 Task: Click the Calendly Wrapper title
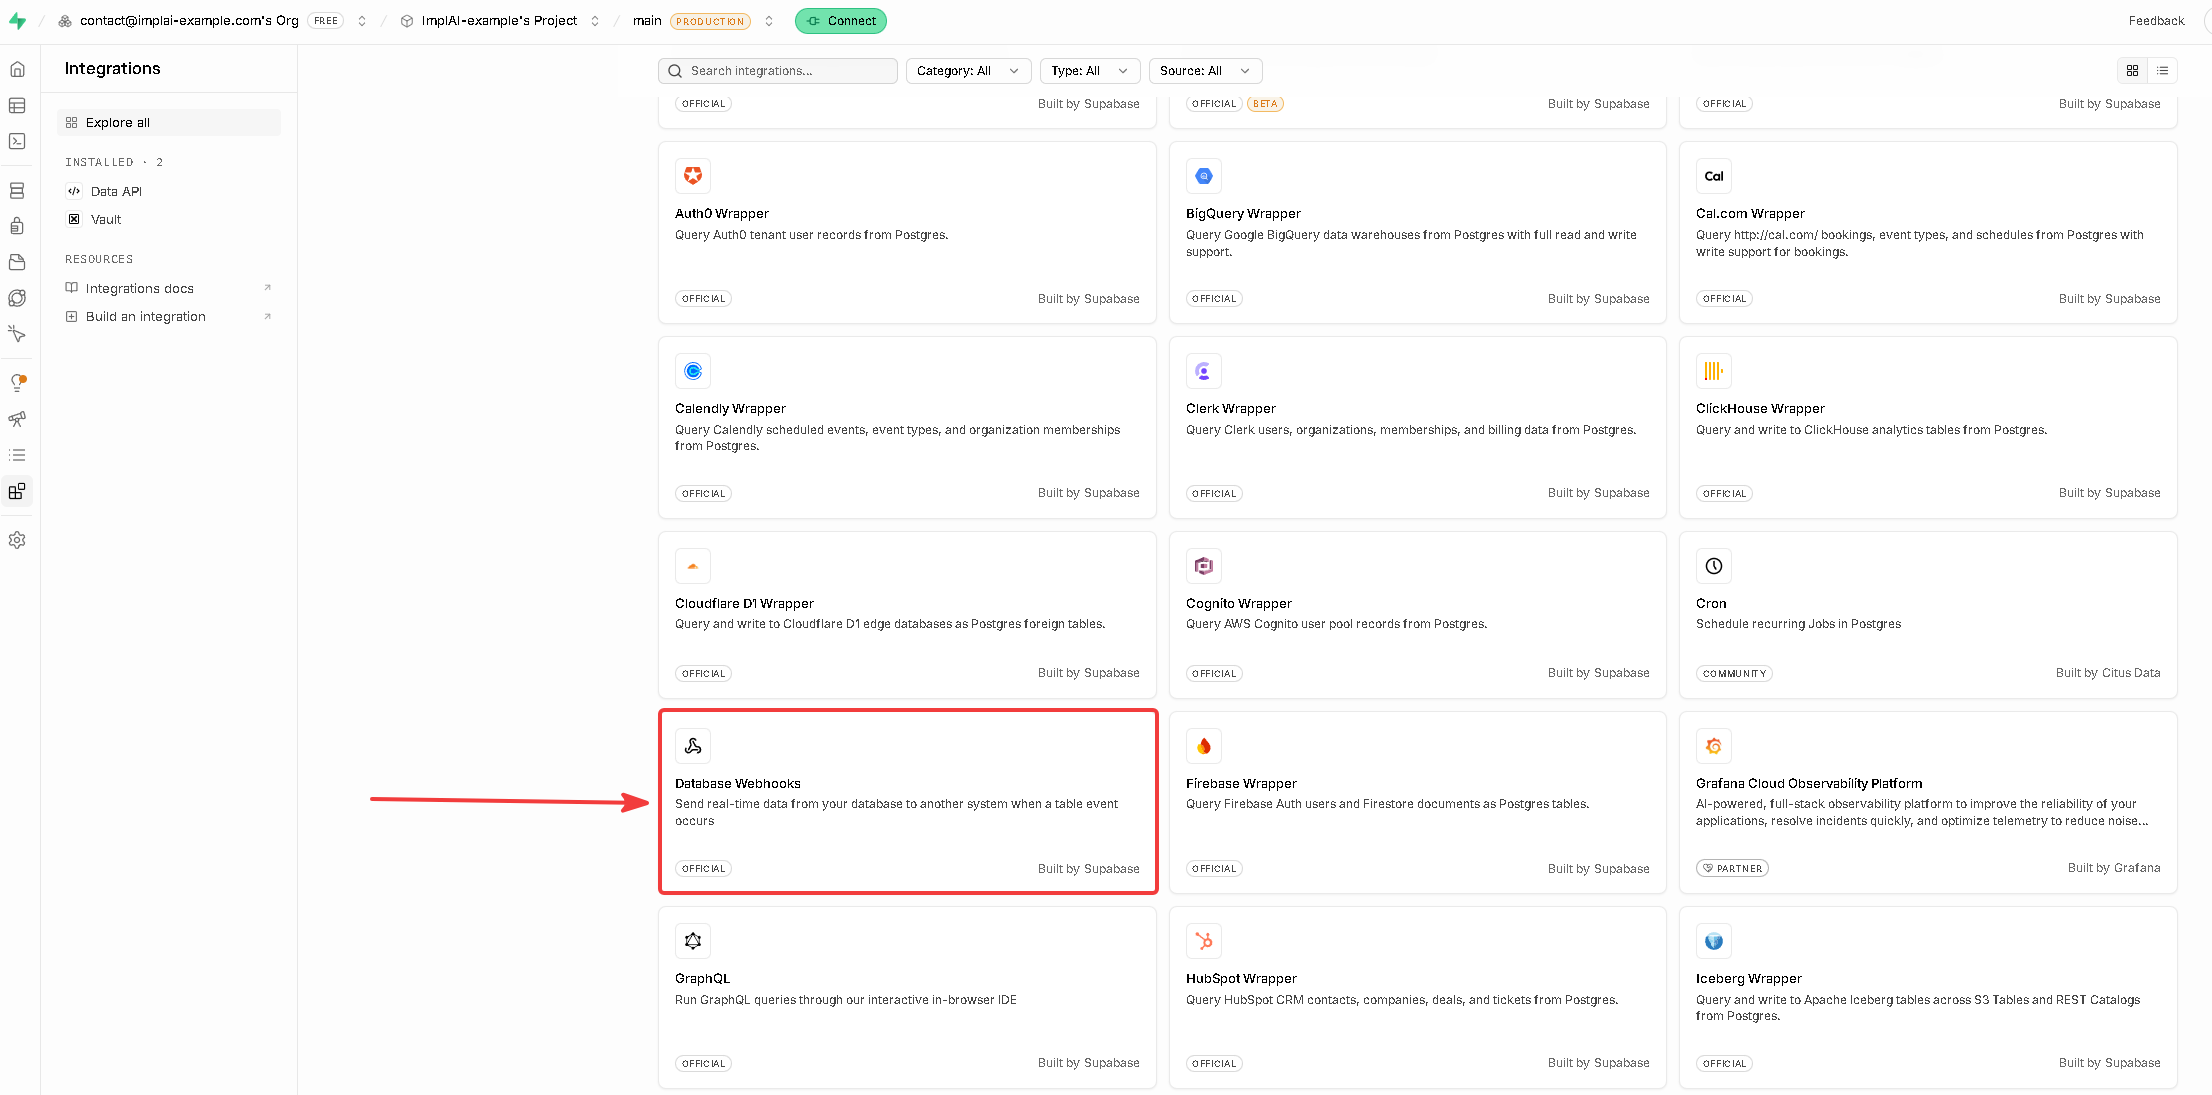(x=730, y=409)
